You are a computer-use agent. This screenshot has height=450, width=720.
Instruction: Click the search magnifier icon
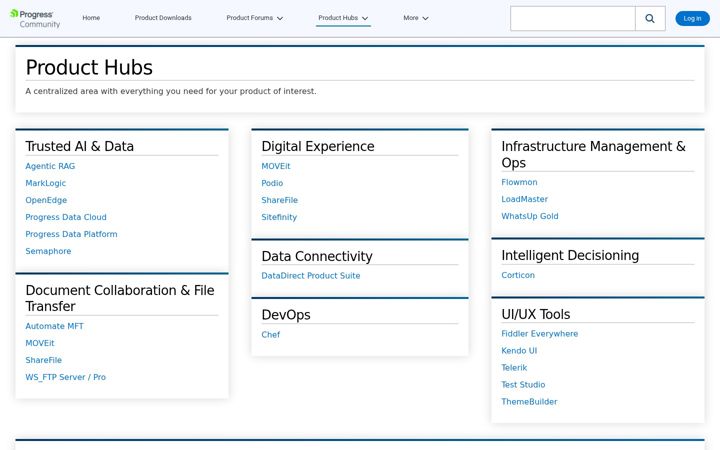[x=650, y=18]
